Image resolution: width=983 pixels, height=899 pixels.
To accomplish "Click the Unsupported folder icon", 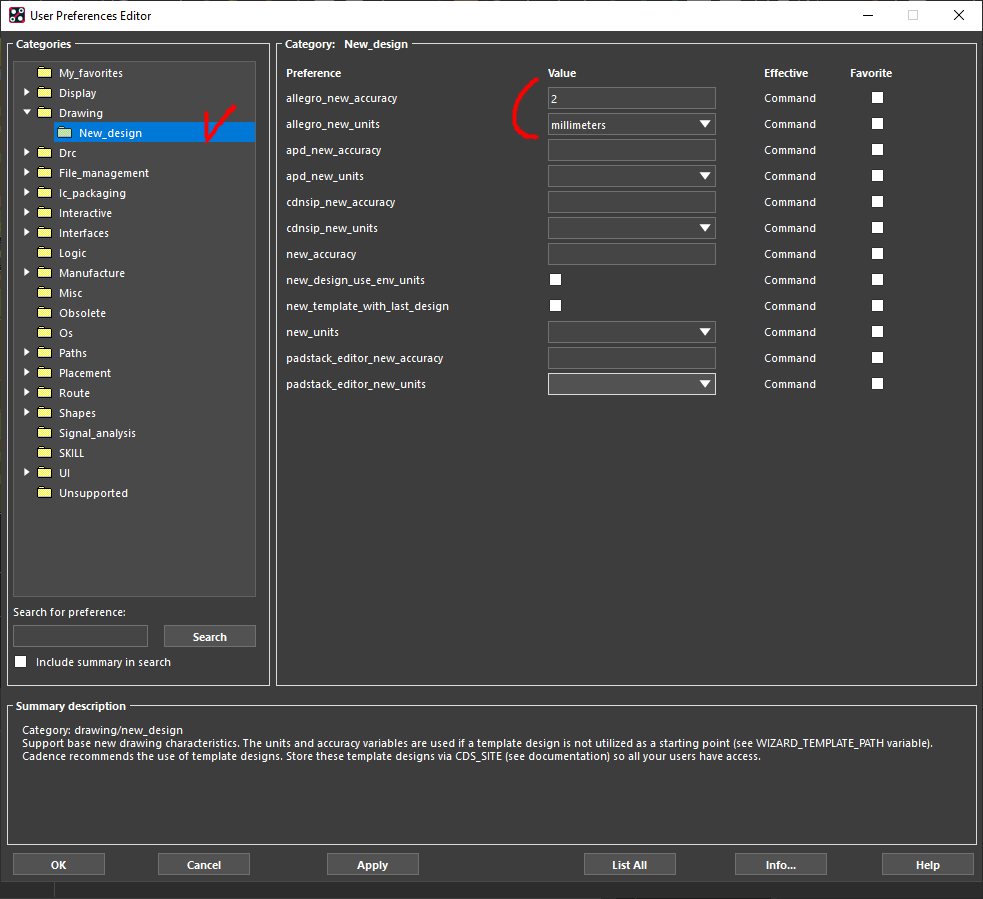I will 45,493.
